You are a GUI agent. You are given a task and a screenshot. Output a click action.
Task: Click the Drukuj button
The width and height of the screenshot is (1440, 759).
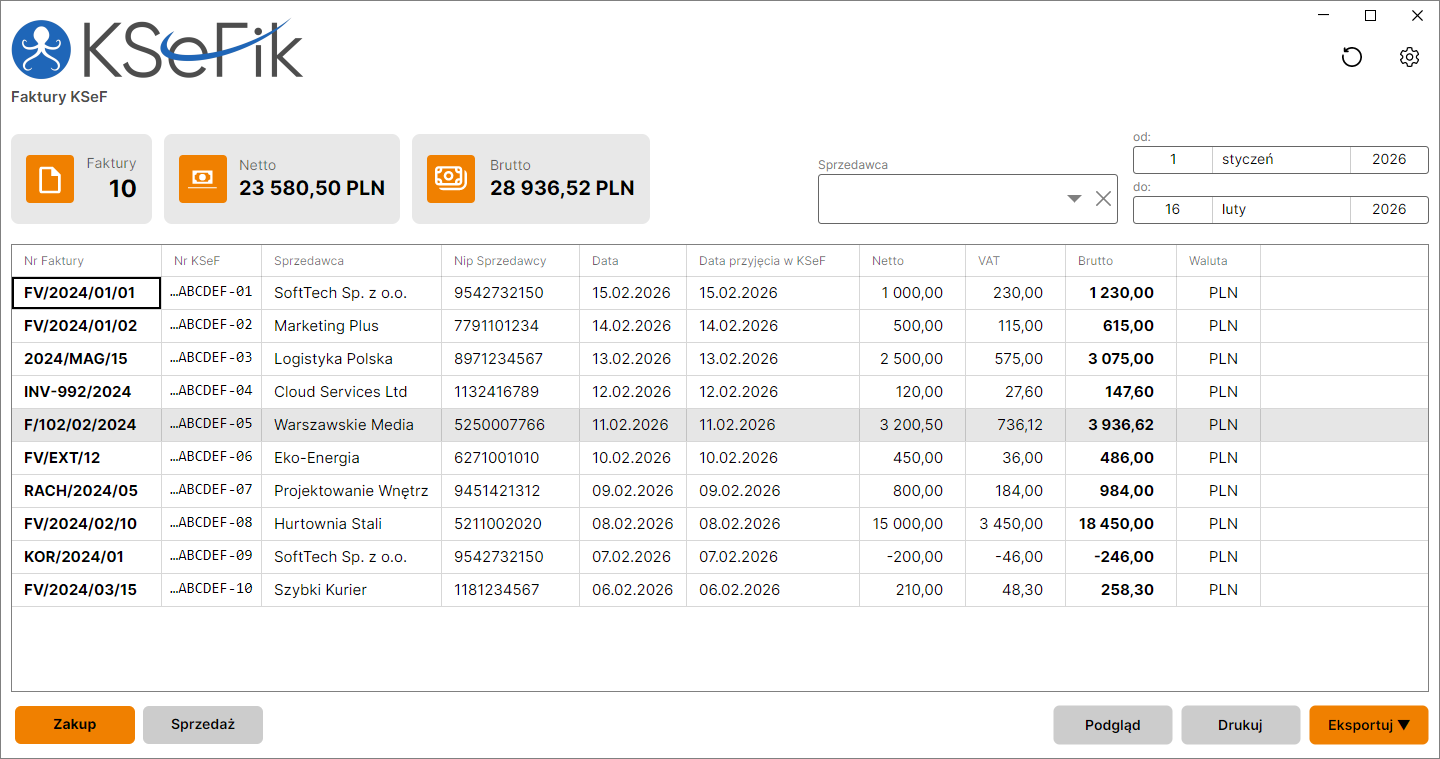tap(1240, 725)
